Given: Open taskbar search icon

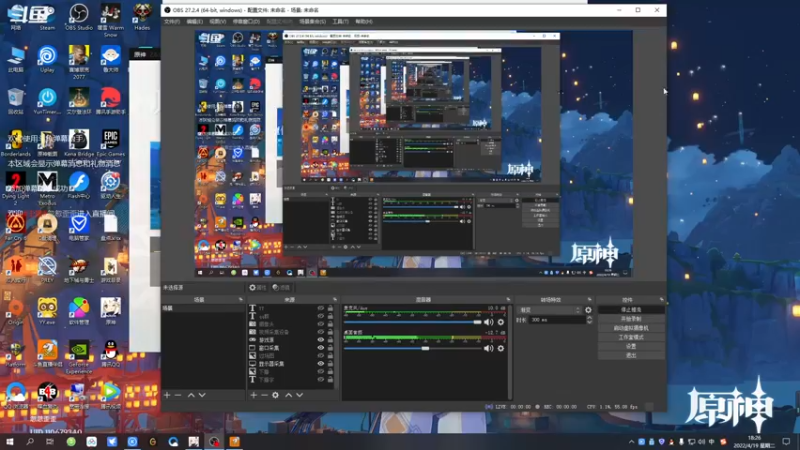Looking at the screenshot, I should [30, 441].
